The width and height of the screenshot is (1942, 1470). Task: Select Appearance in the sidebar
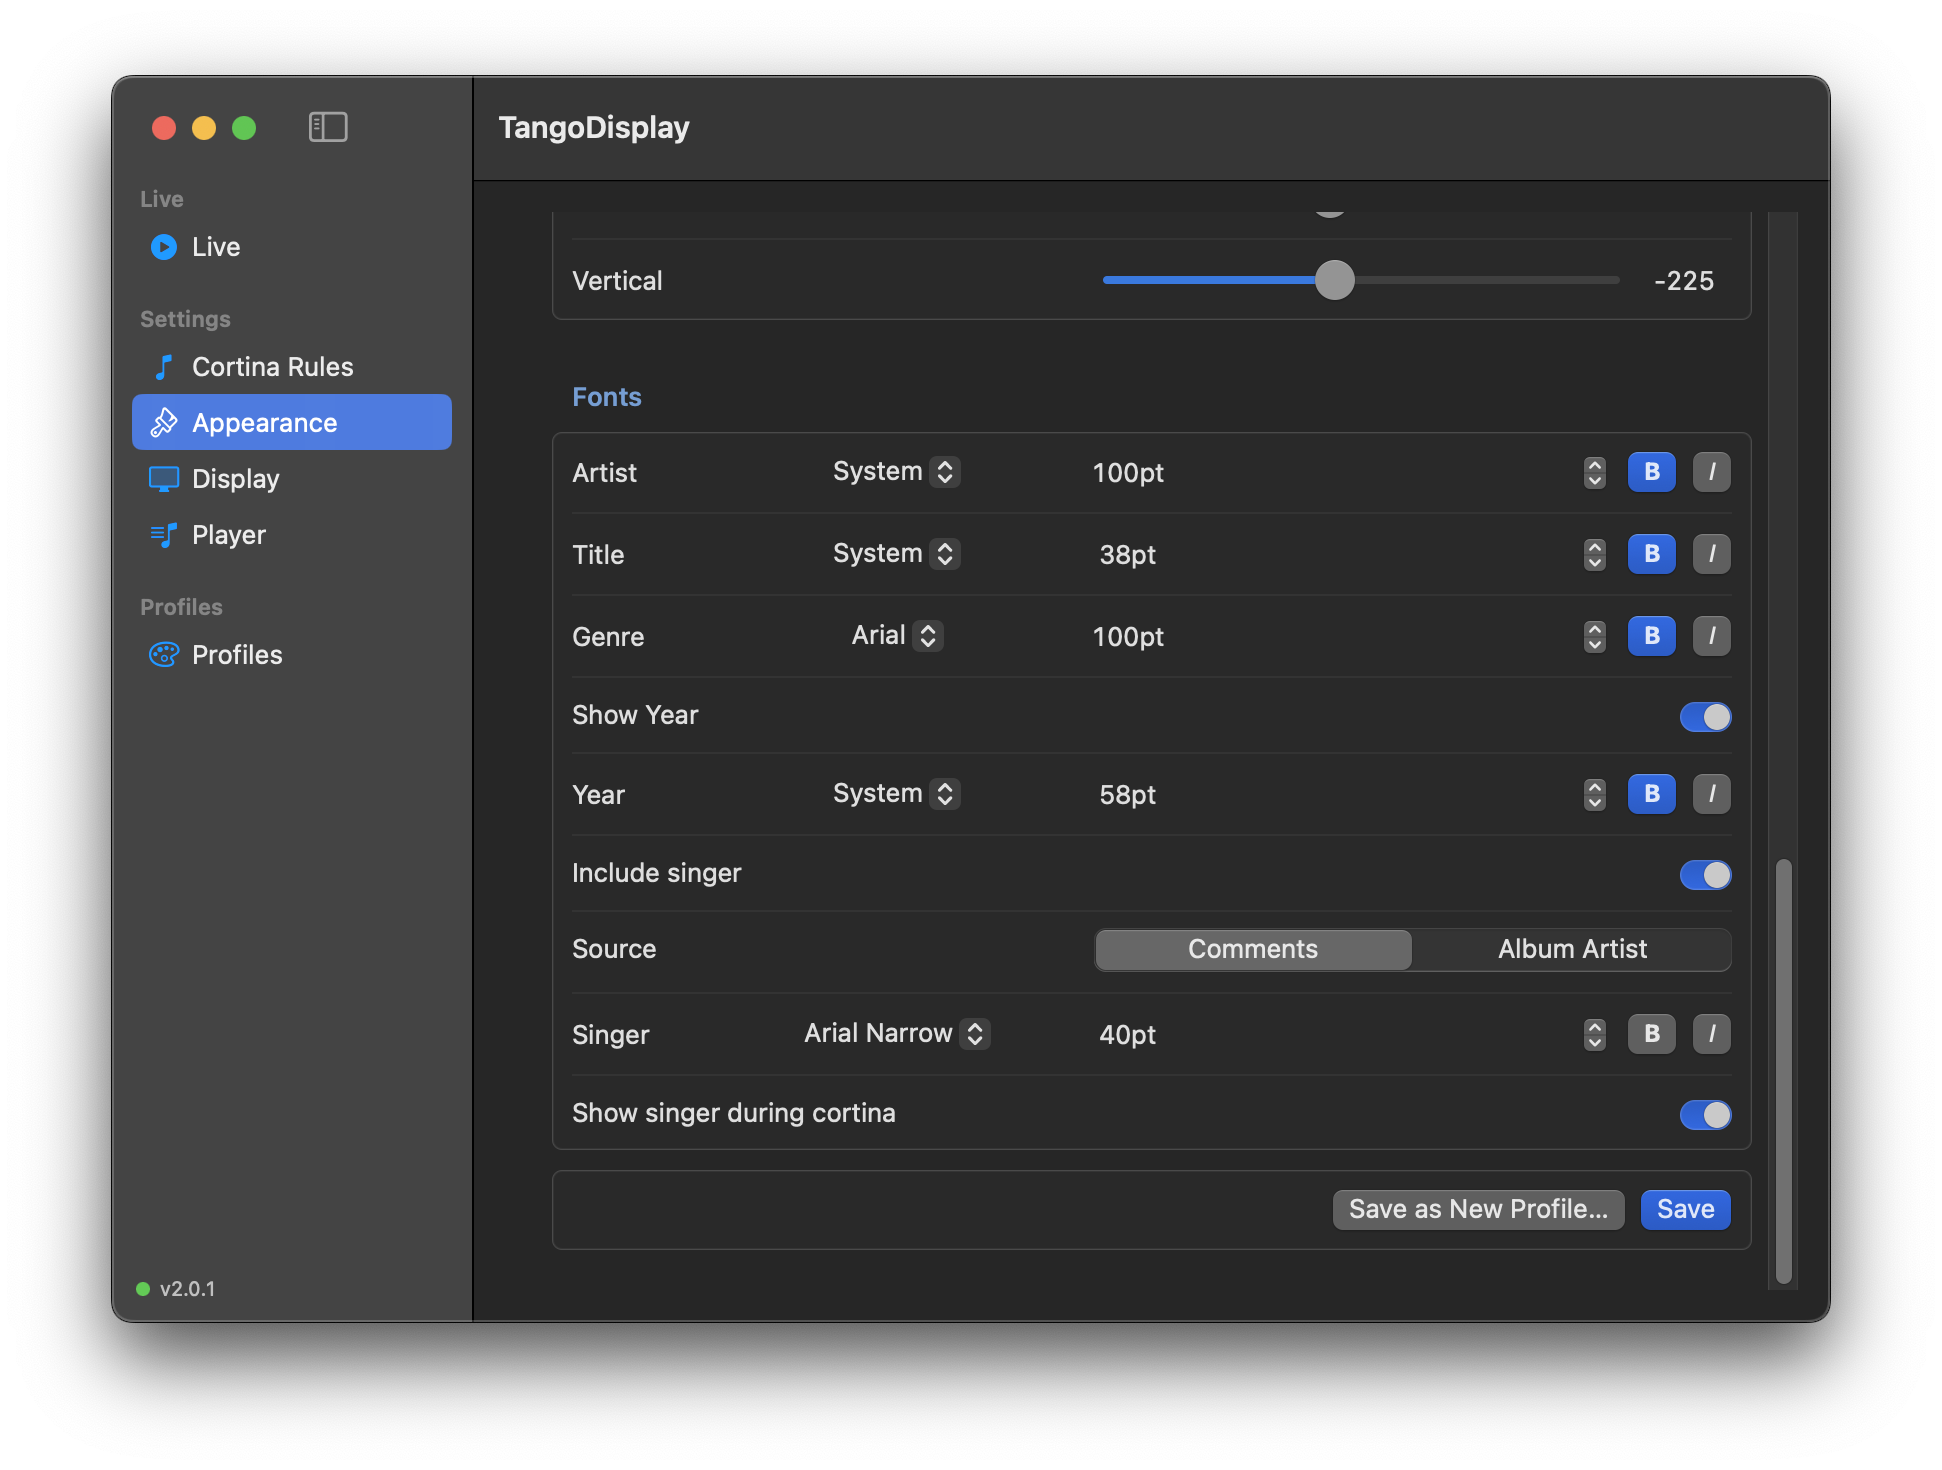coord(292,422)
